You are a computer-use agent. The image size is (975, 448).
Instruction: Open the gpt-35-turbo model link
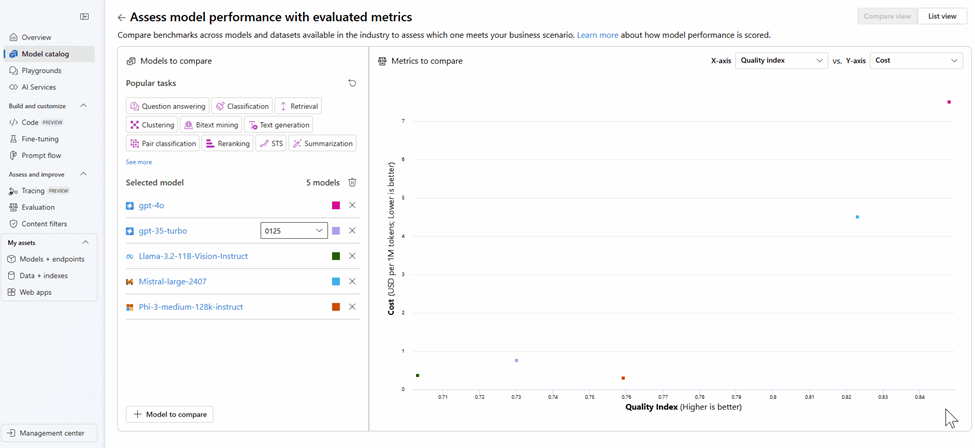[163, 231]
